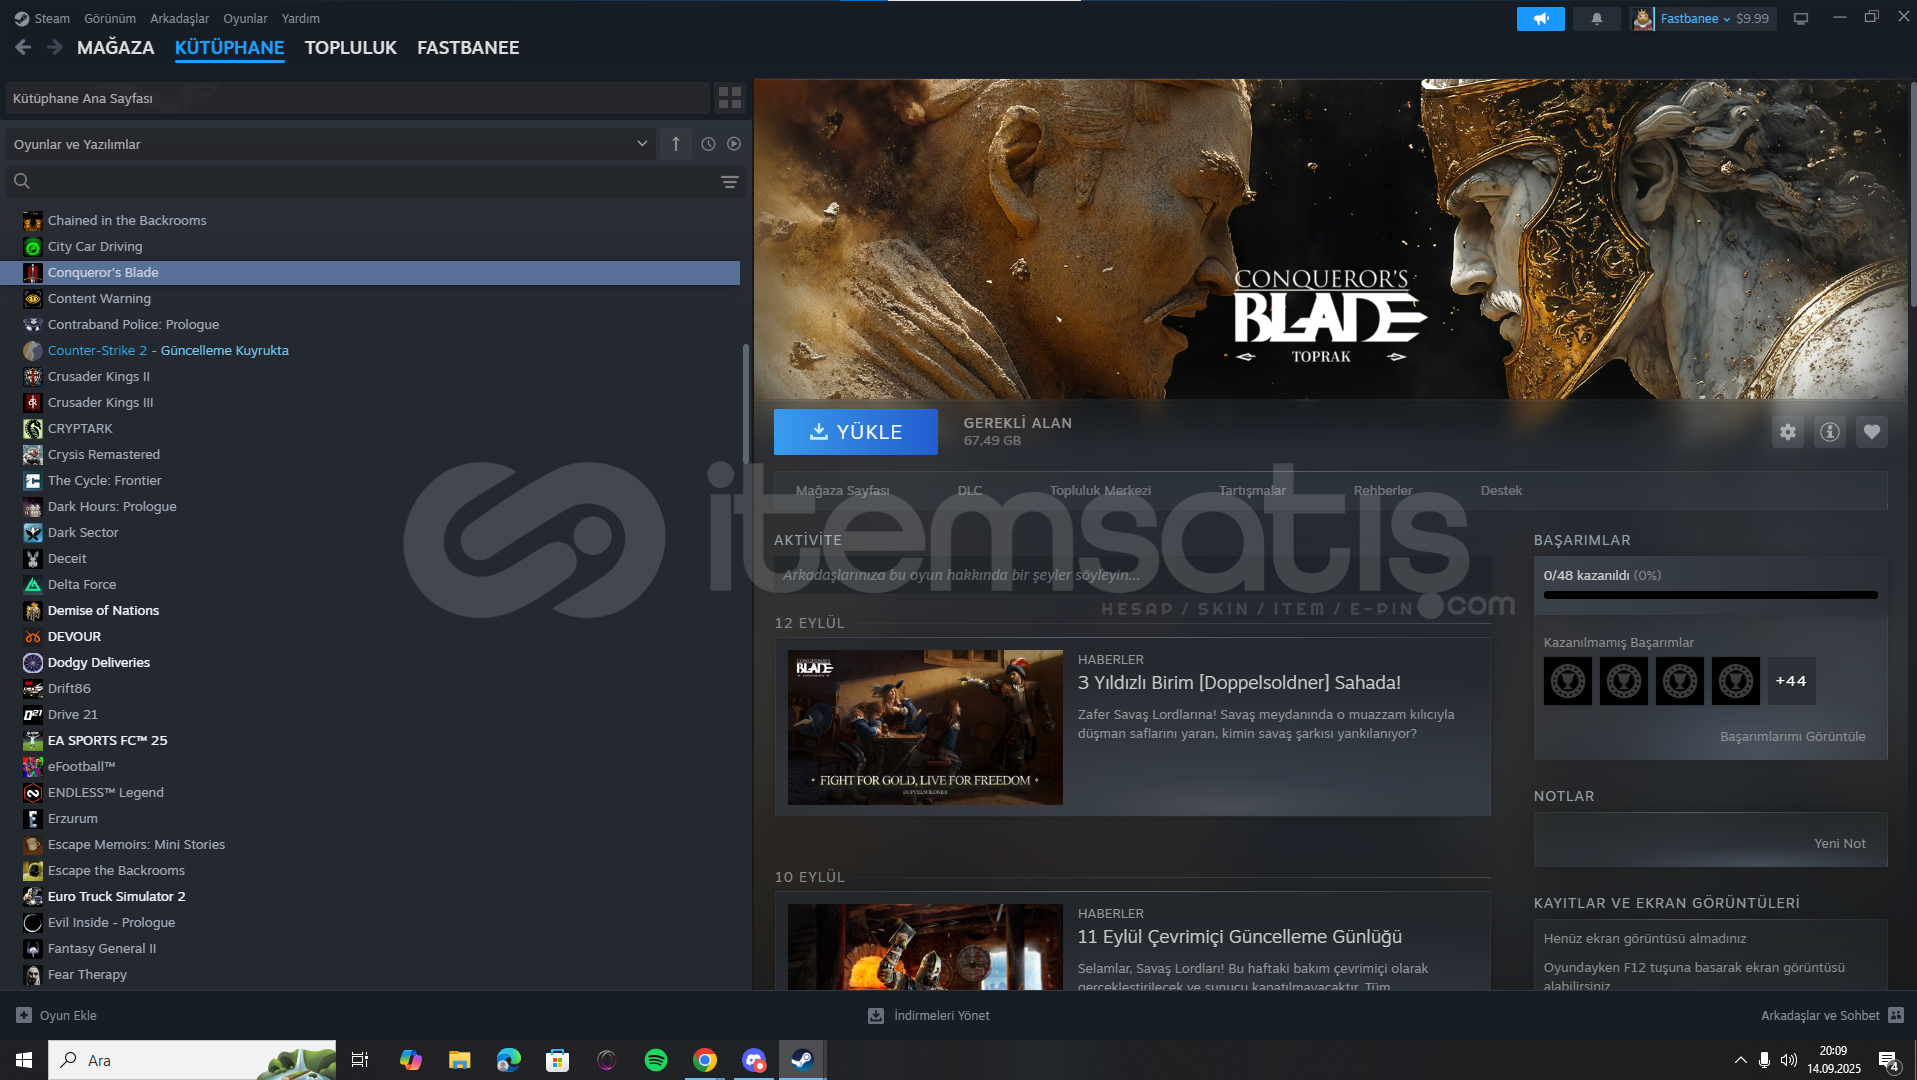Click the library search field
Image resolution: width=1917 pixels, height=1080 pixels.
[375, 182]
